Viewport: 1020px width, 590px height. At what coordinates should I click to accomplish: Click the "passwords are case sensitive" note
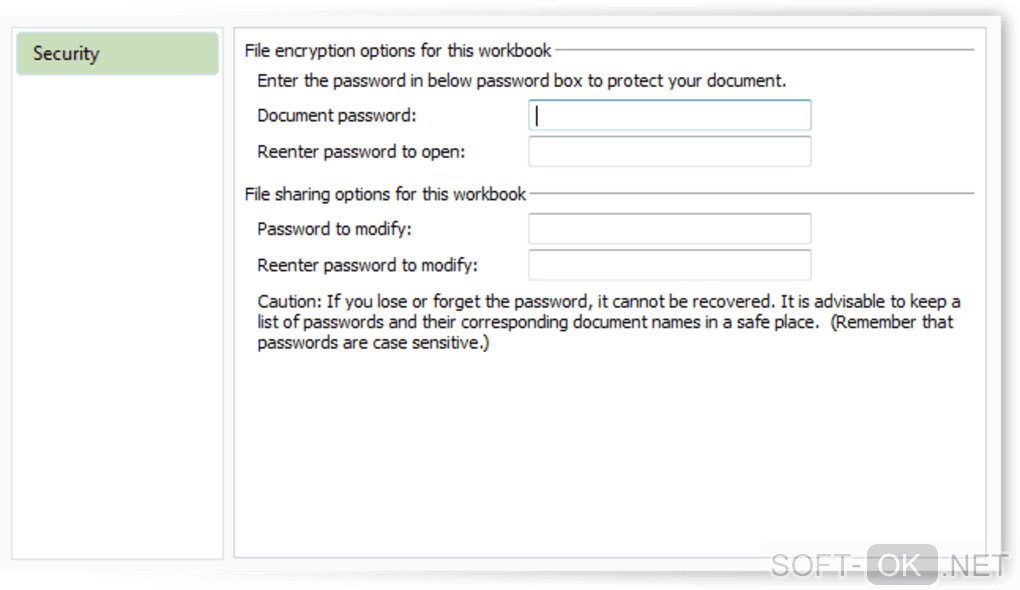click(373, 344)
